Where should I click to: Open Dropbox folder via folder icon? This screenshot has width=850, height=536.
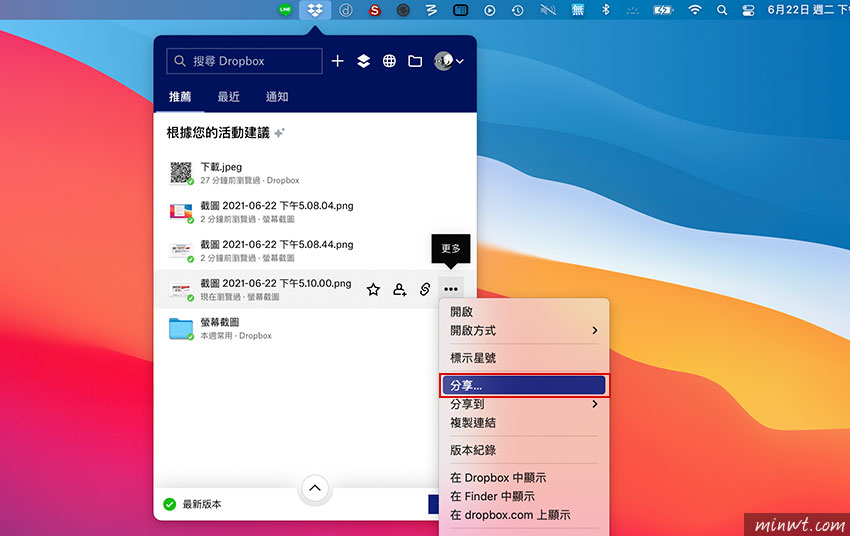[x=415, y=61]
